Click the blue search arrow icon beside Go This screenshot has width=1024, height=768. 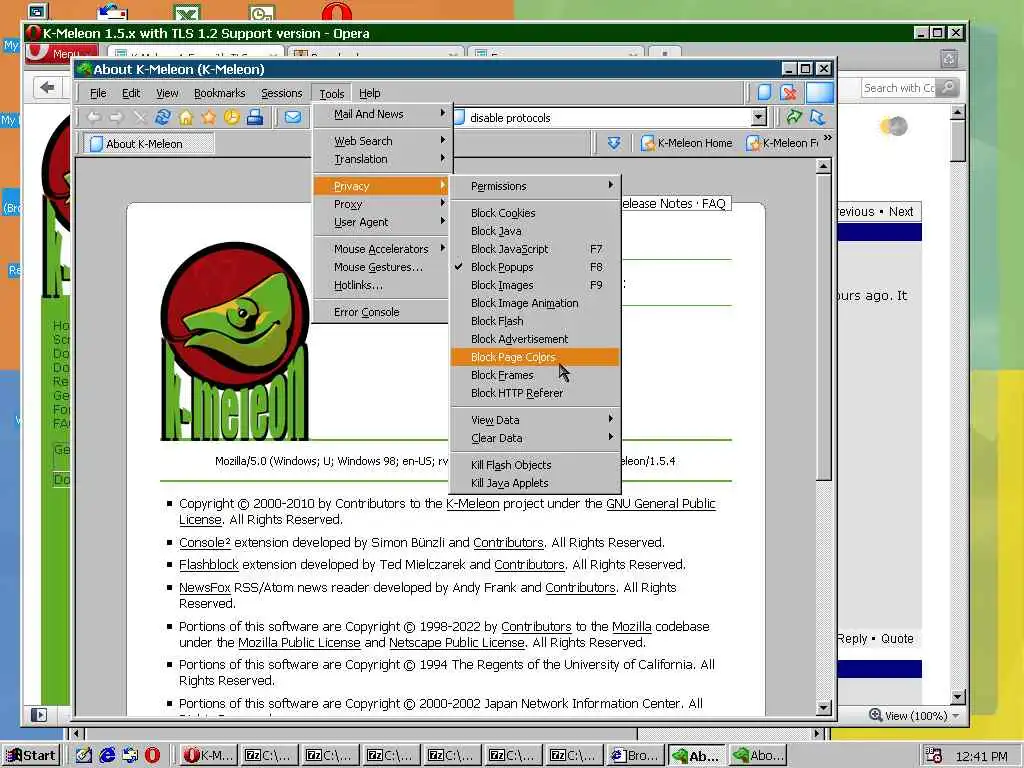(x=817, y=117)
